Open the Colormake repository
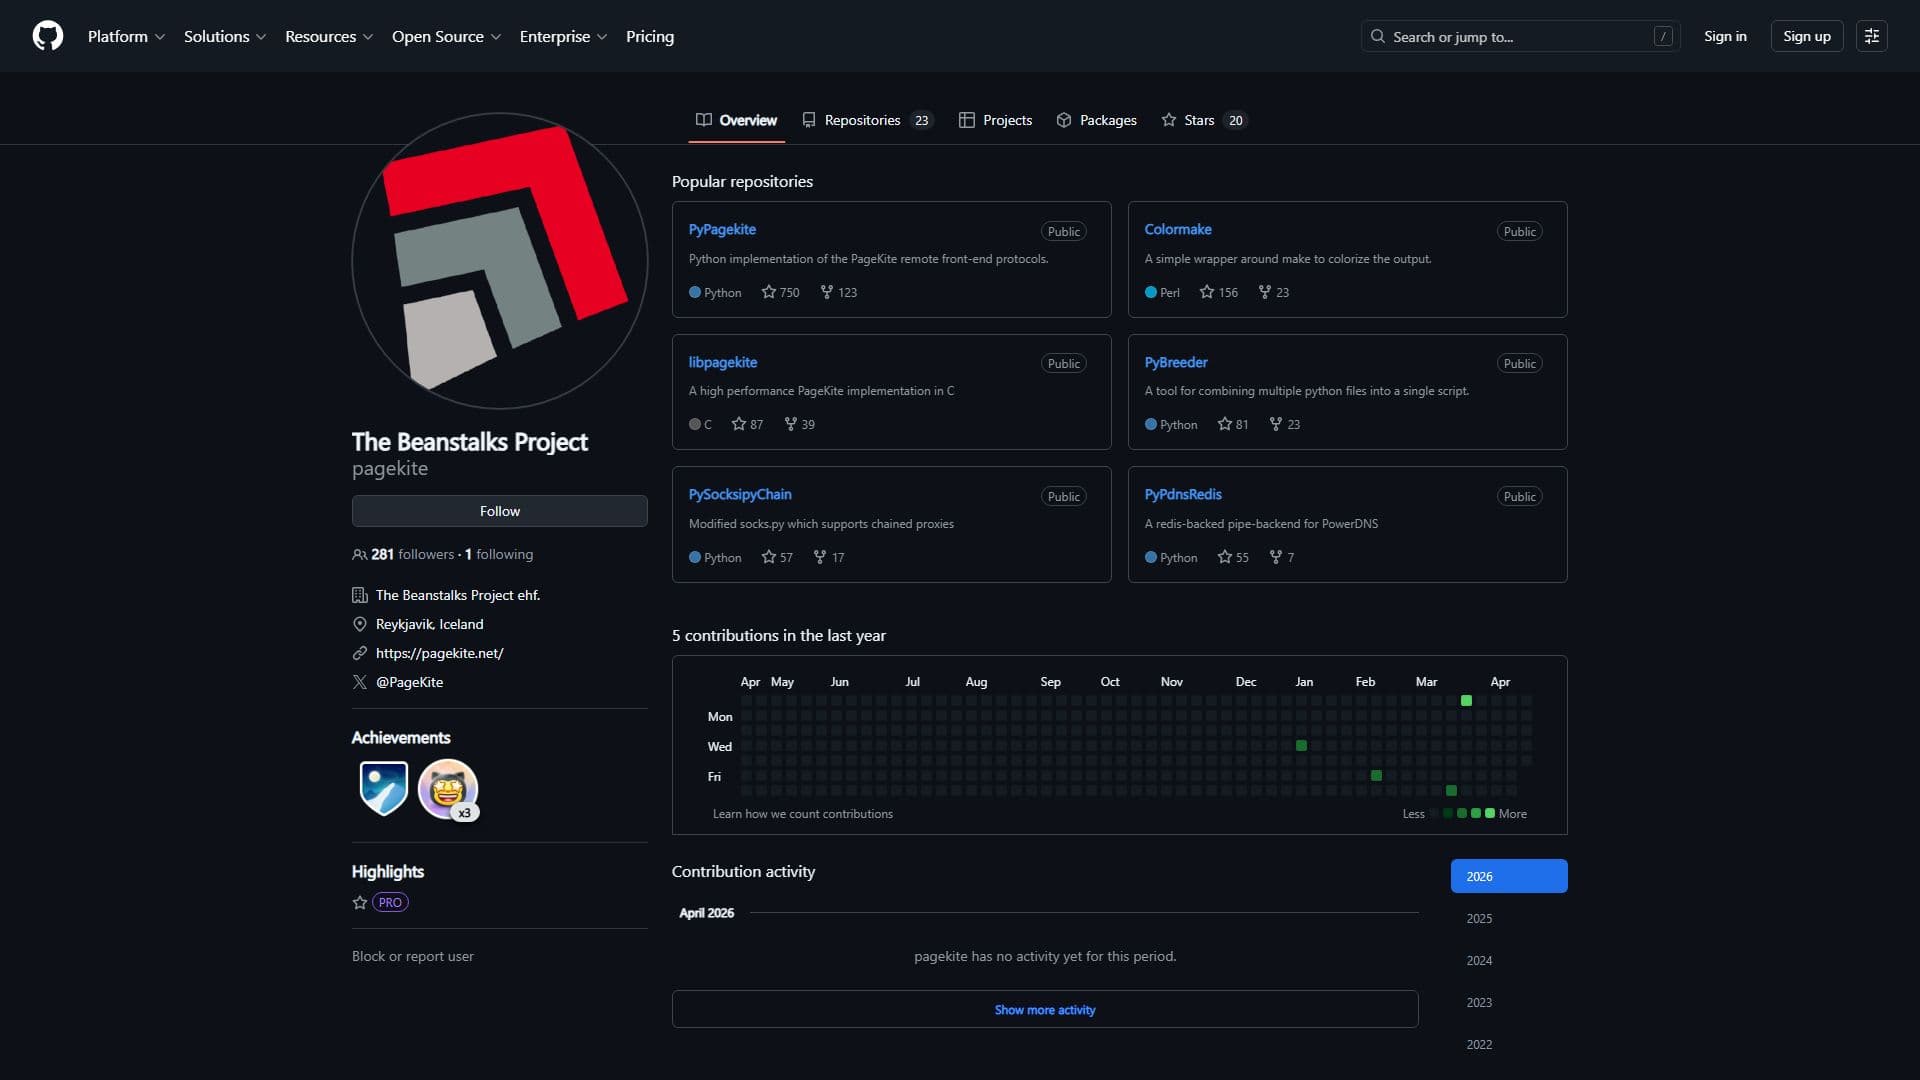 (1178, 229)
